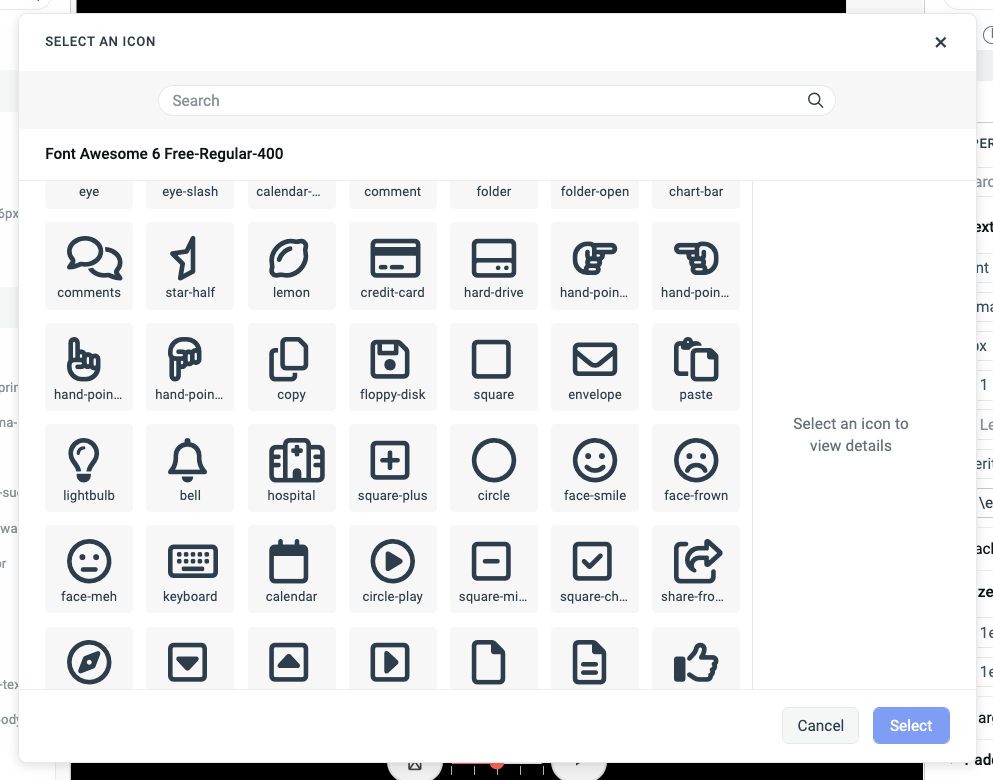993x780 pixels.
Task: Choose the star-half icon
Action: click(x=190, y=266)
